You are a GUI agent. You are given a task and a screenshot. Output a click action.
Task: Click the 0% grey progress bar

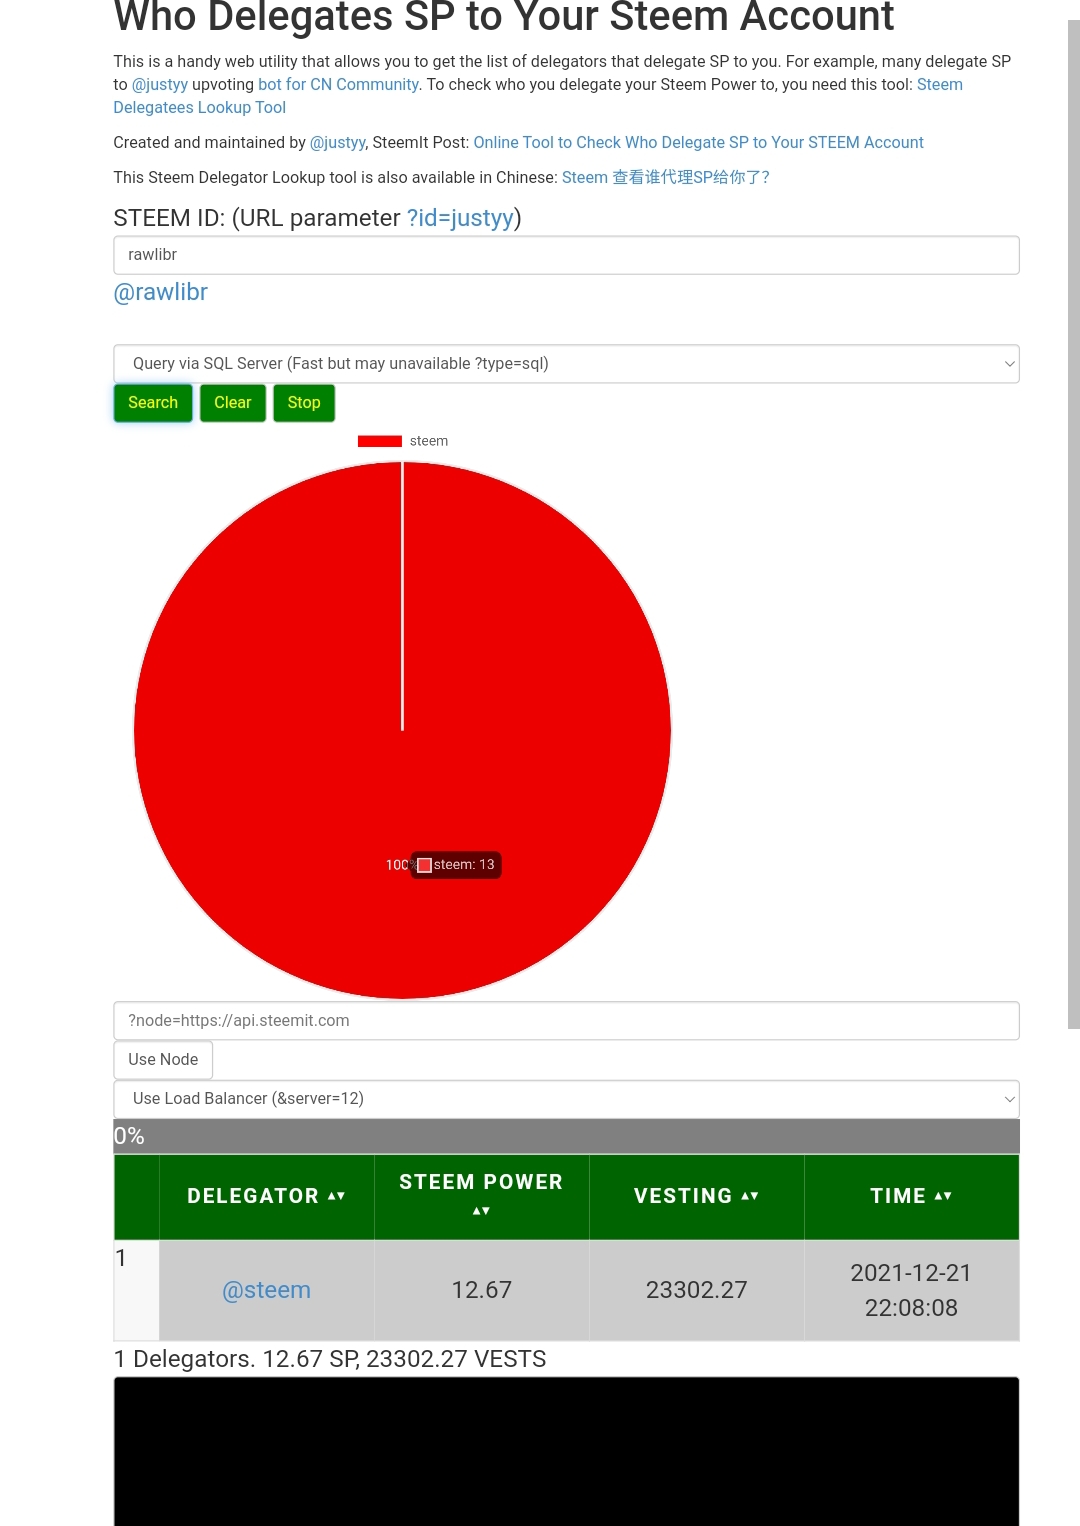click(566, 1136)
